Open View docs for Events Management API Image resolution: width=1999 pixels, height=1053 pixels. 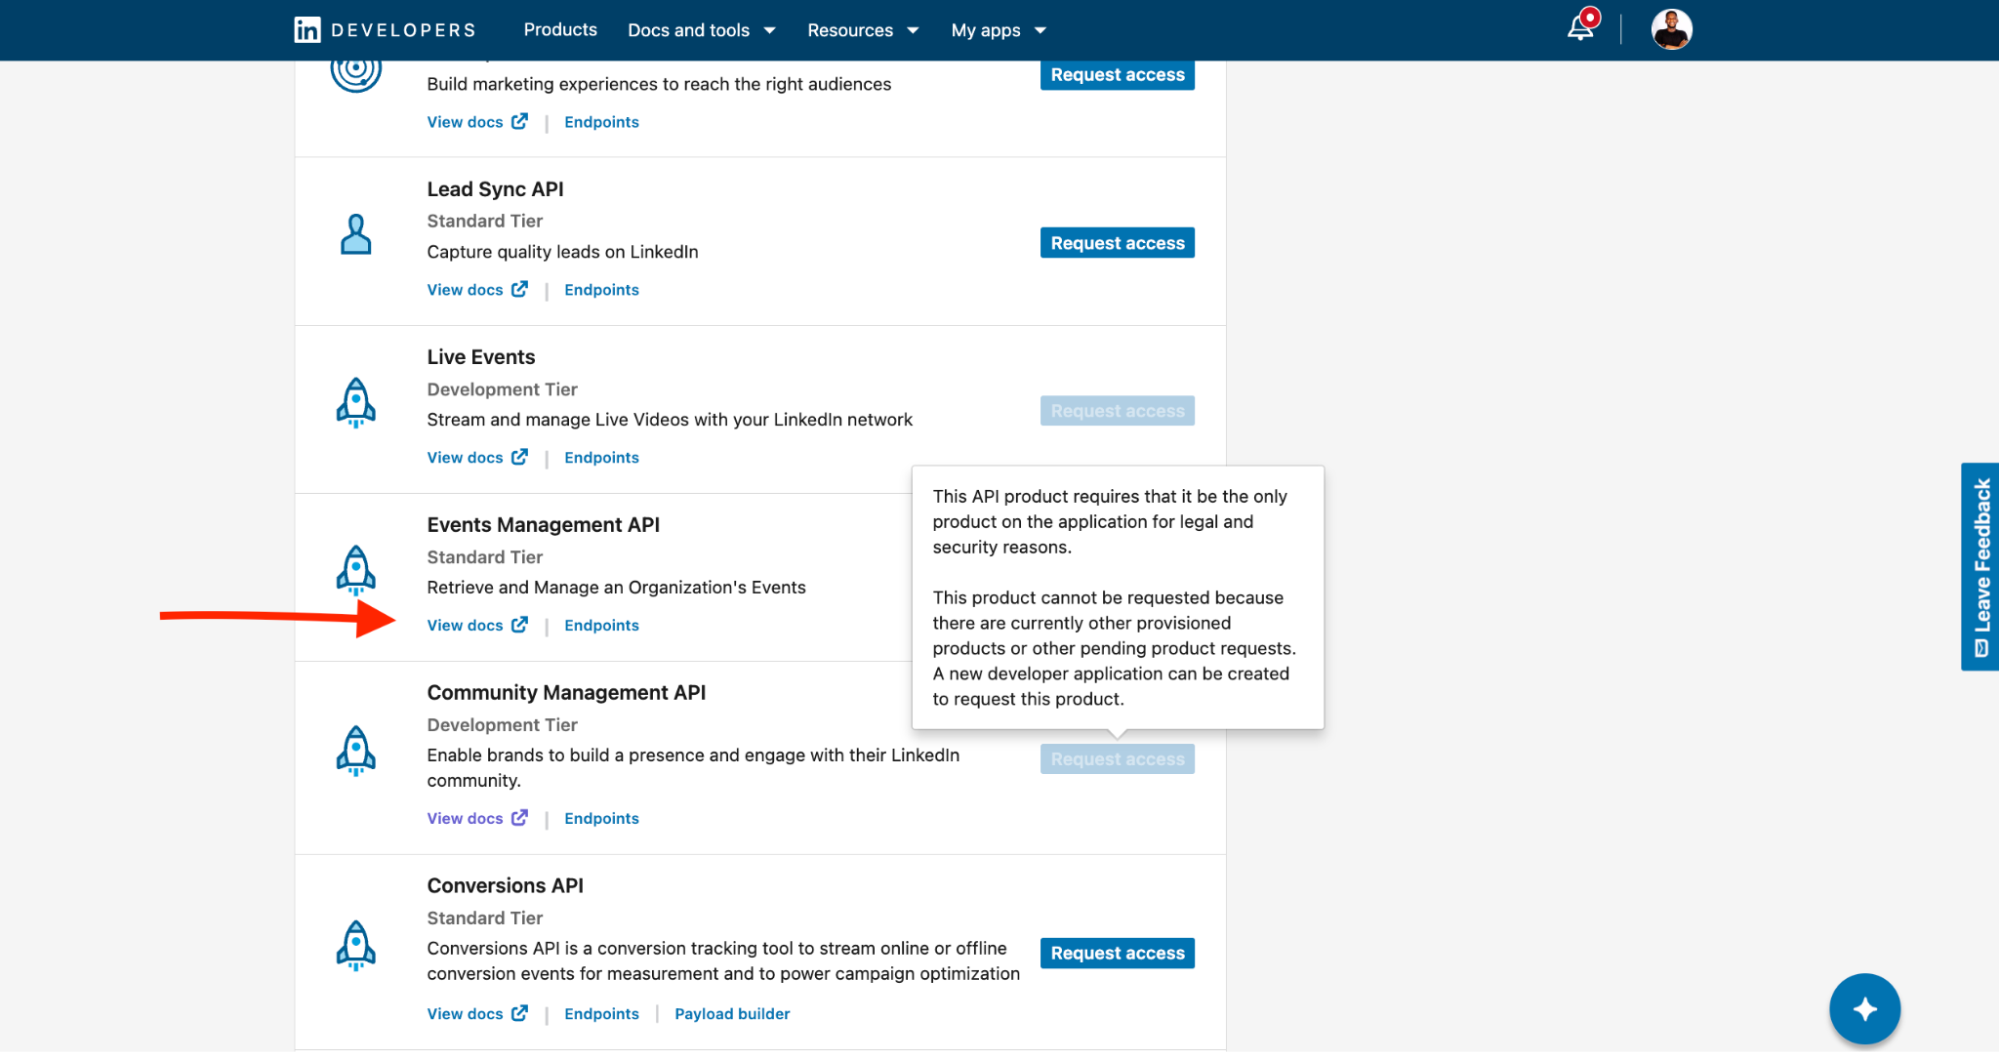[465, 626]
